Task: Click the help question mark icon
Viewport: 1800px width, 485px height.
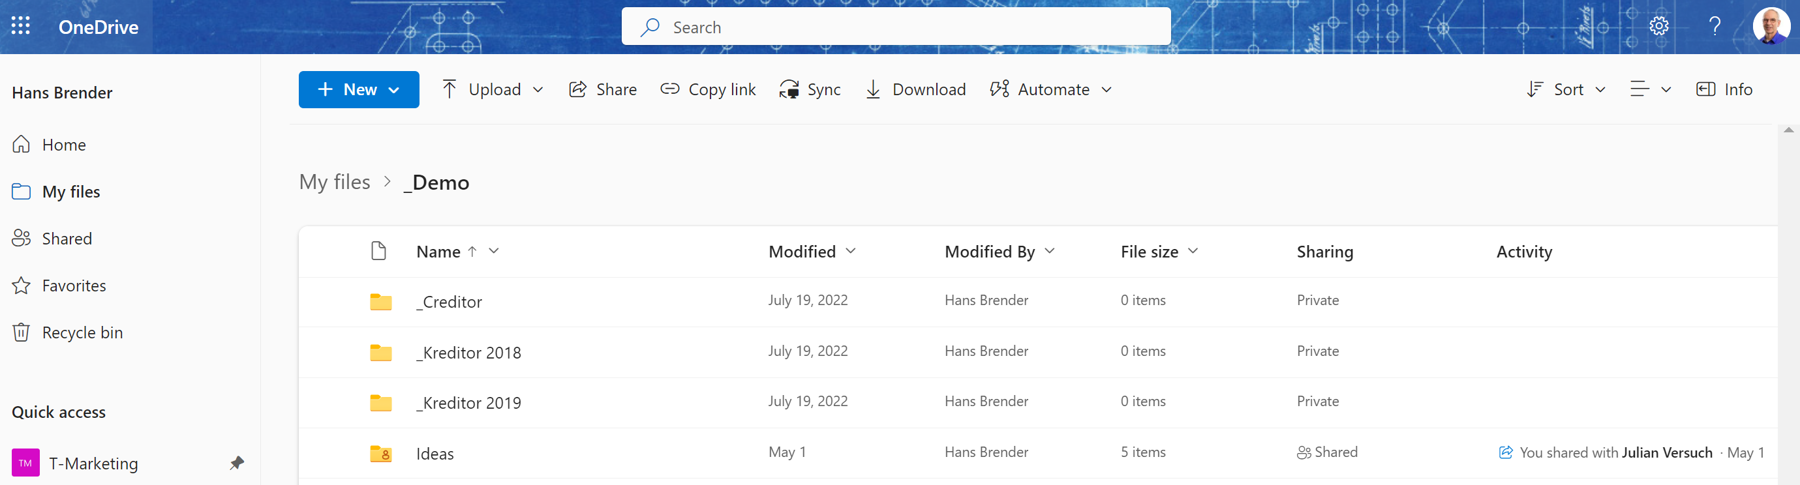Action: (1714, 26)
